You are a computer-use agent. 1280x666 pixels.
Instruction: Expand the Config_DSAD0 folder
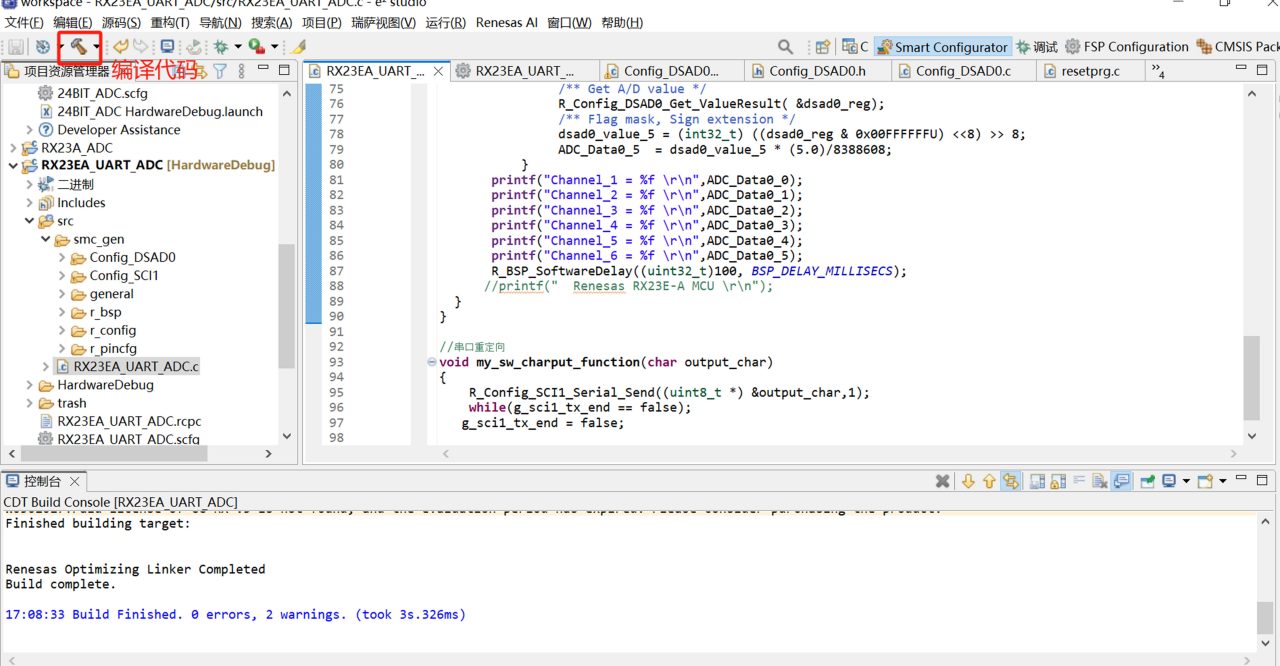point(62,257)
